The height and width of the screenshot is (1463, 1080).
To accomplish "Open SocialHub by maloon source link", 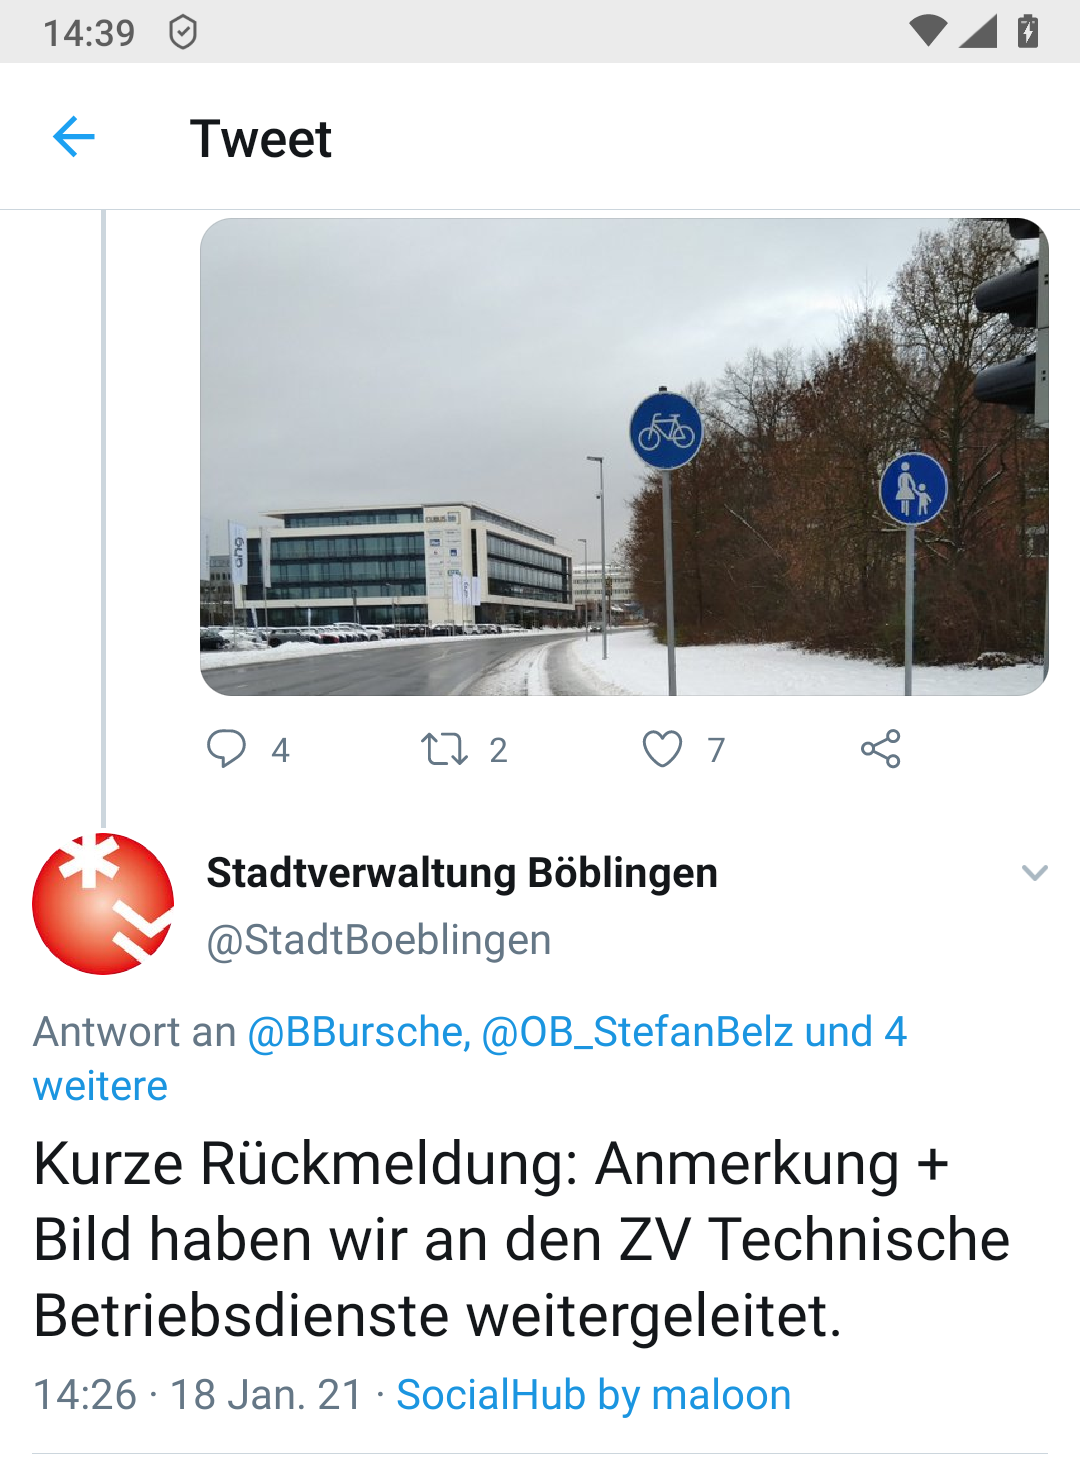I will tap(594, 1395).
